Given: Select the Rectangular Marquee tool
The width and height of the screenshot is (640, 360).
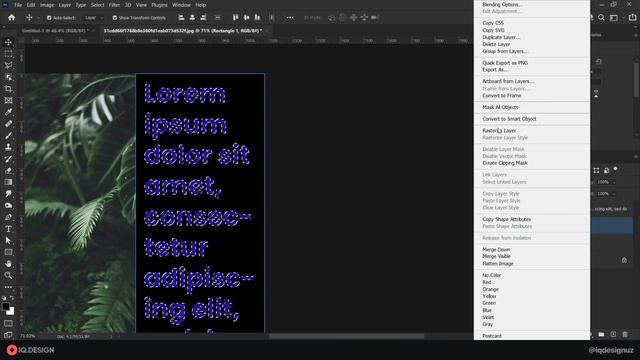Looking at the screenshot, I should click(x=8, y=54).
